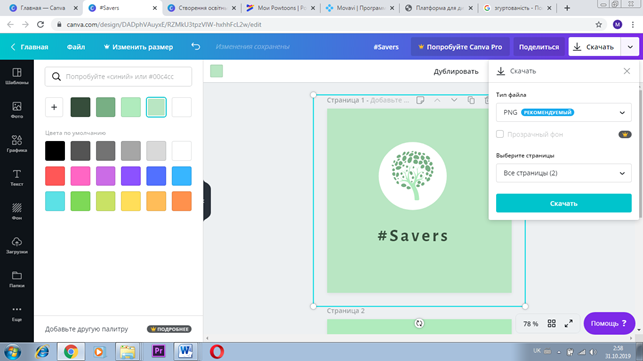The width and height of the screenshot is (643, 361).
Task: Select the red default color swatch
Action: pos(55,176)
